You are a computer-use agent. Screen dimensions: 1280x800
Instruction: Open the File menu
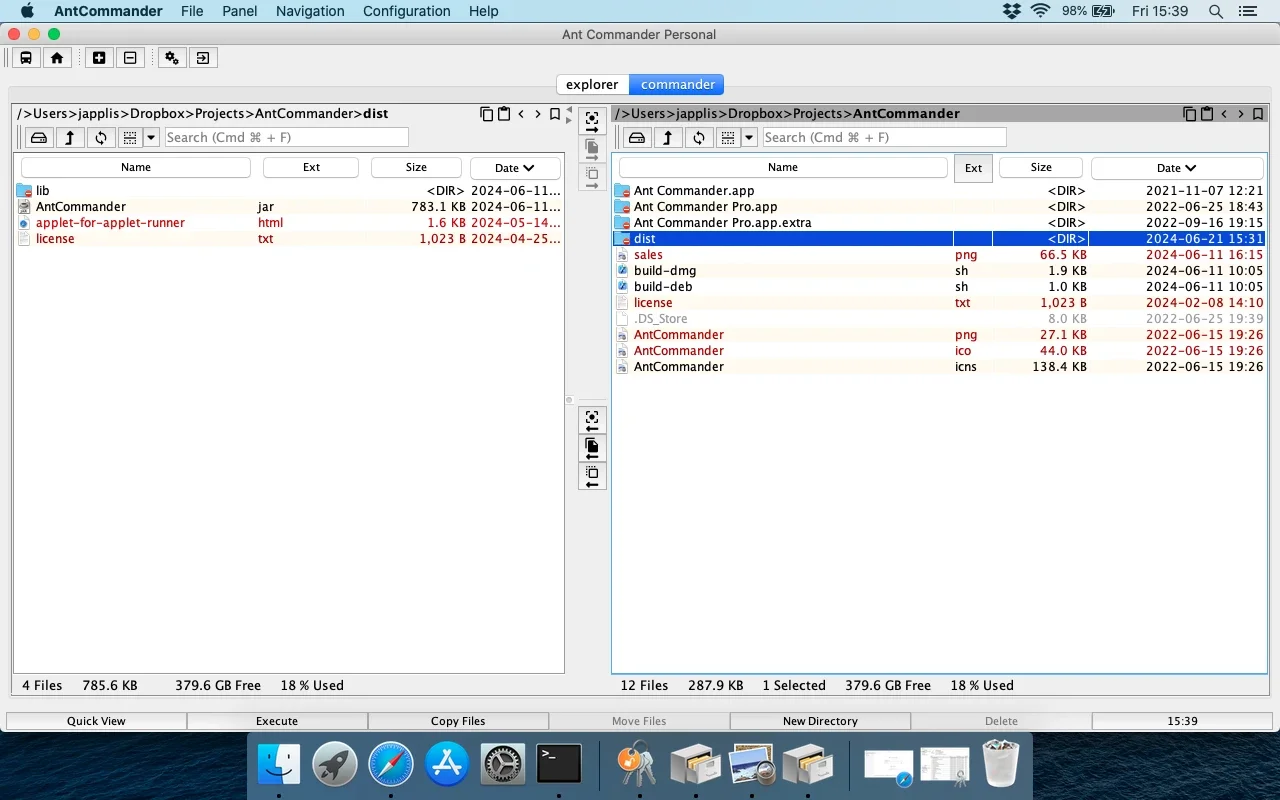click(x=192, y=11)
